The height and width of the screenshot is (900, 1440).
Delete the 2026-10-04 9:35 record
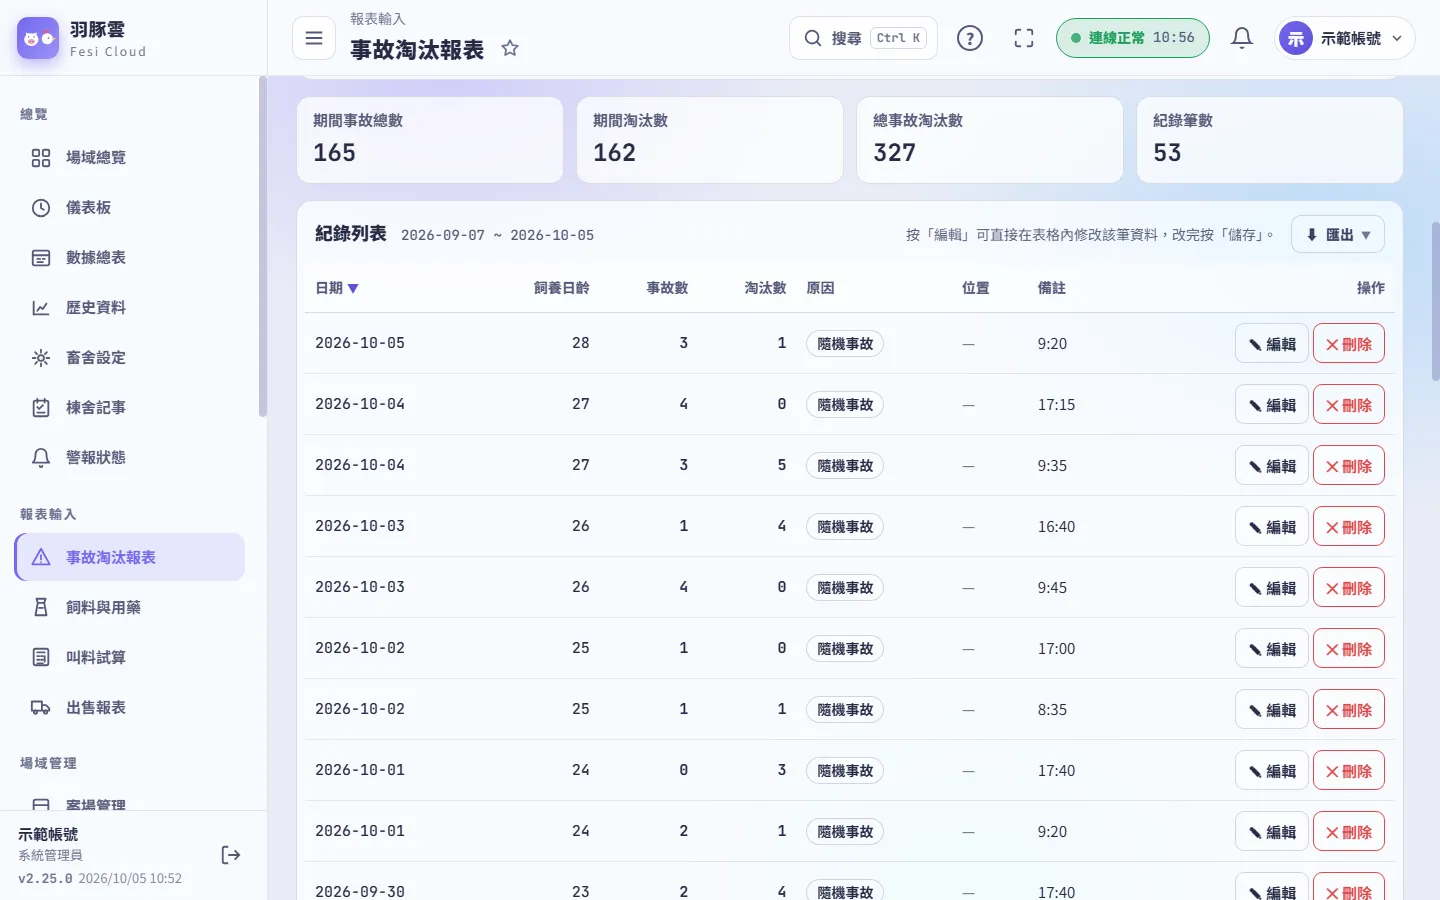point(1349,466)
